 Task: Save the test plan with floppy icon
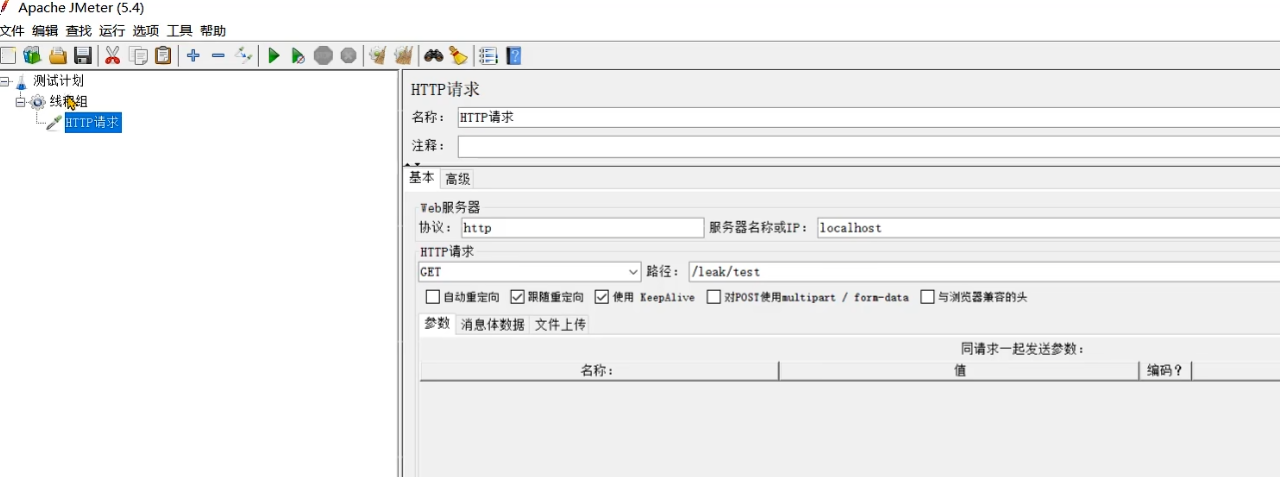tap(83, 56)
